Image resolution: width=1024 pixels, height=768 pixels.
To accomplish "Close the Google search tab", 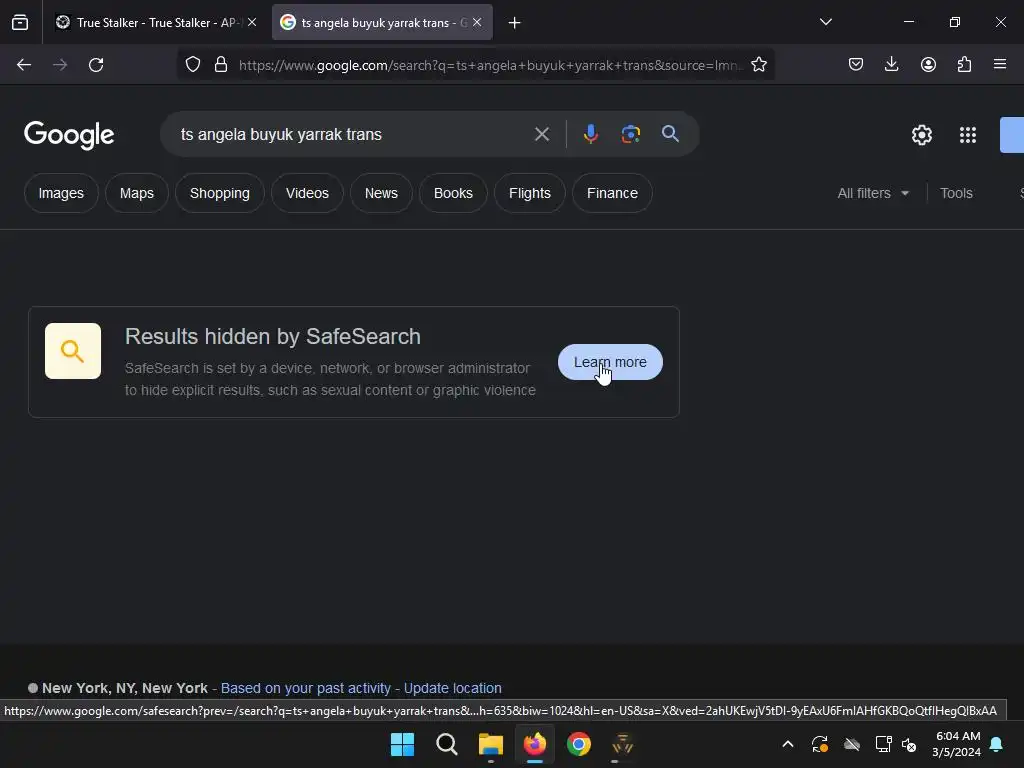I will click(x=477, y=22).
